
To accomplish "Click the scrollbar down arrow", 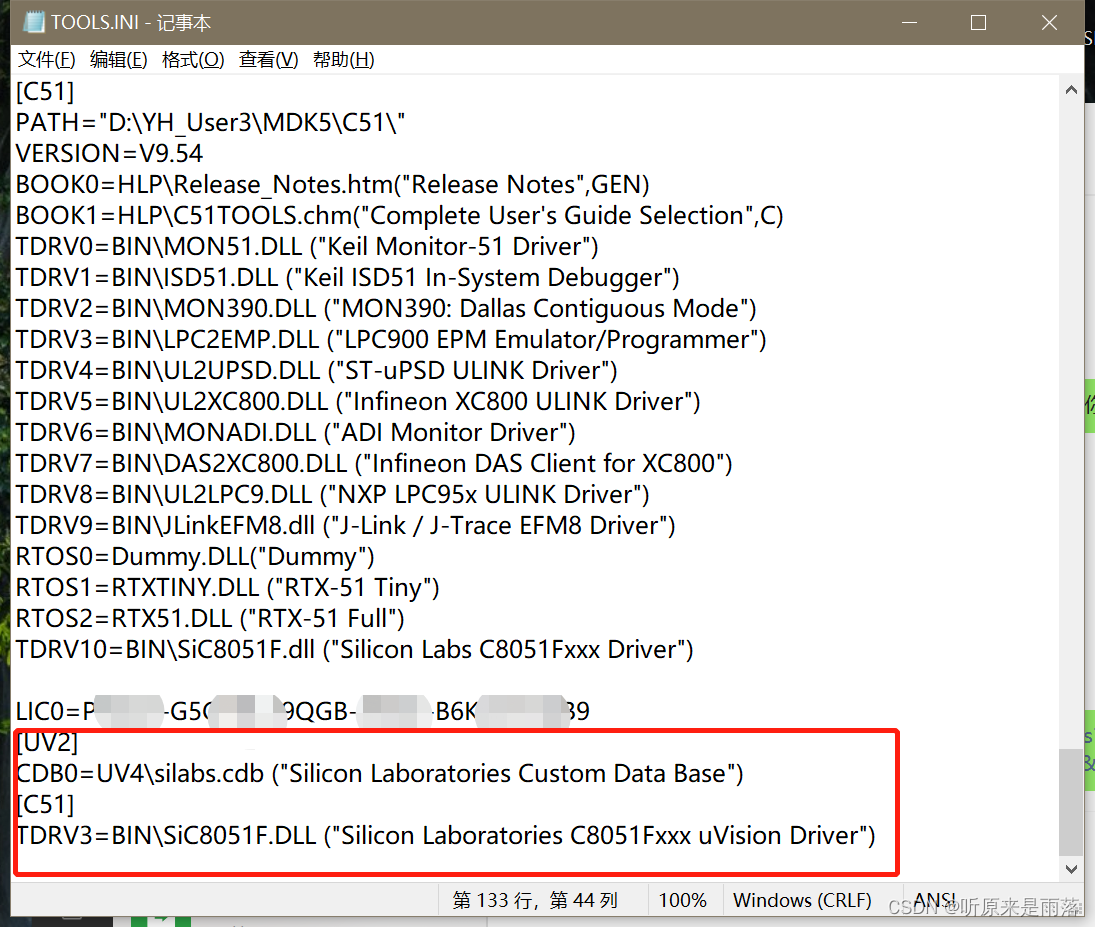I will point(1071,869).
